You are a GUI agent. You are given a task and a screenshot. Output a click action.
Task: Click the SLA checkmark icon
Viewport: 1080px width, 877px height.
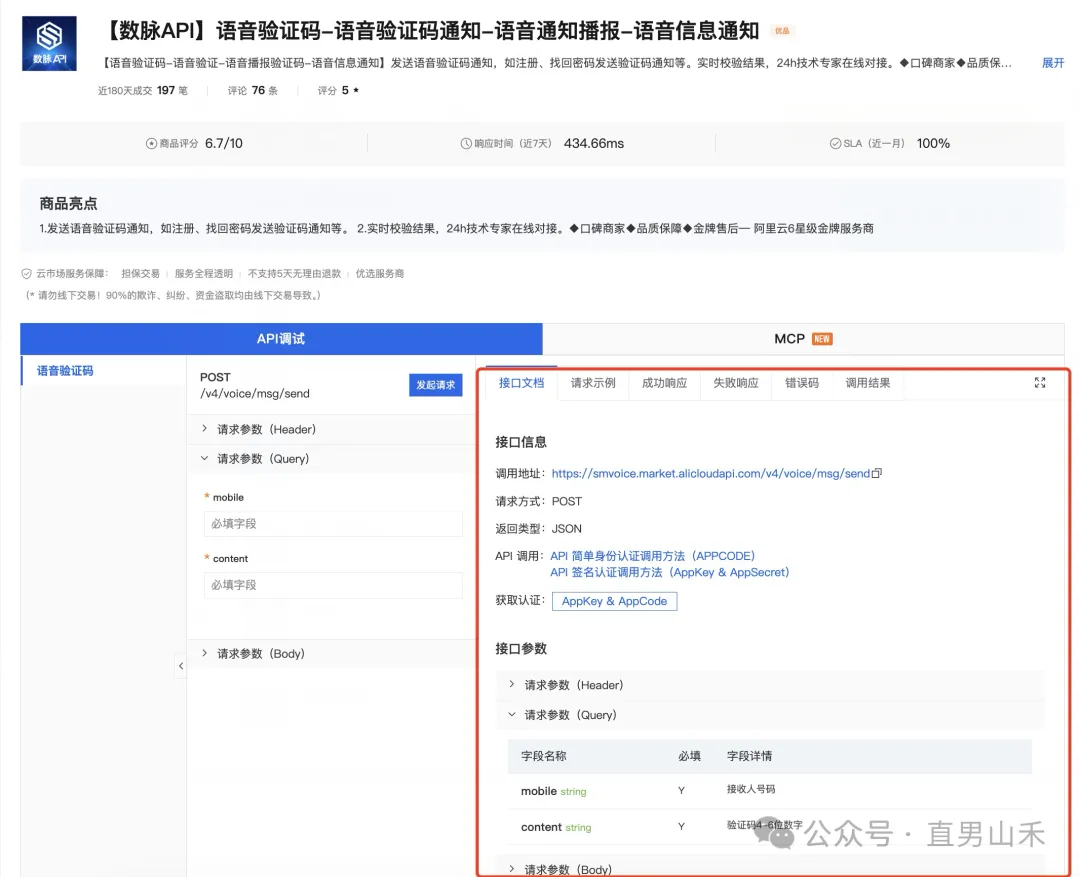(835, 143)
